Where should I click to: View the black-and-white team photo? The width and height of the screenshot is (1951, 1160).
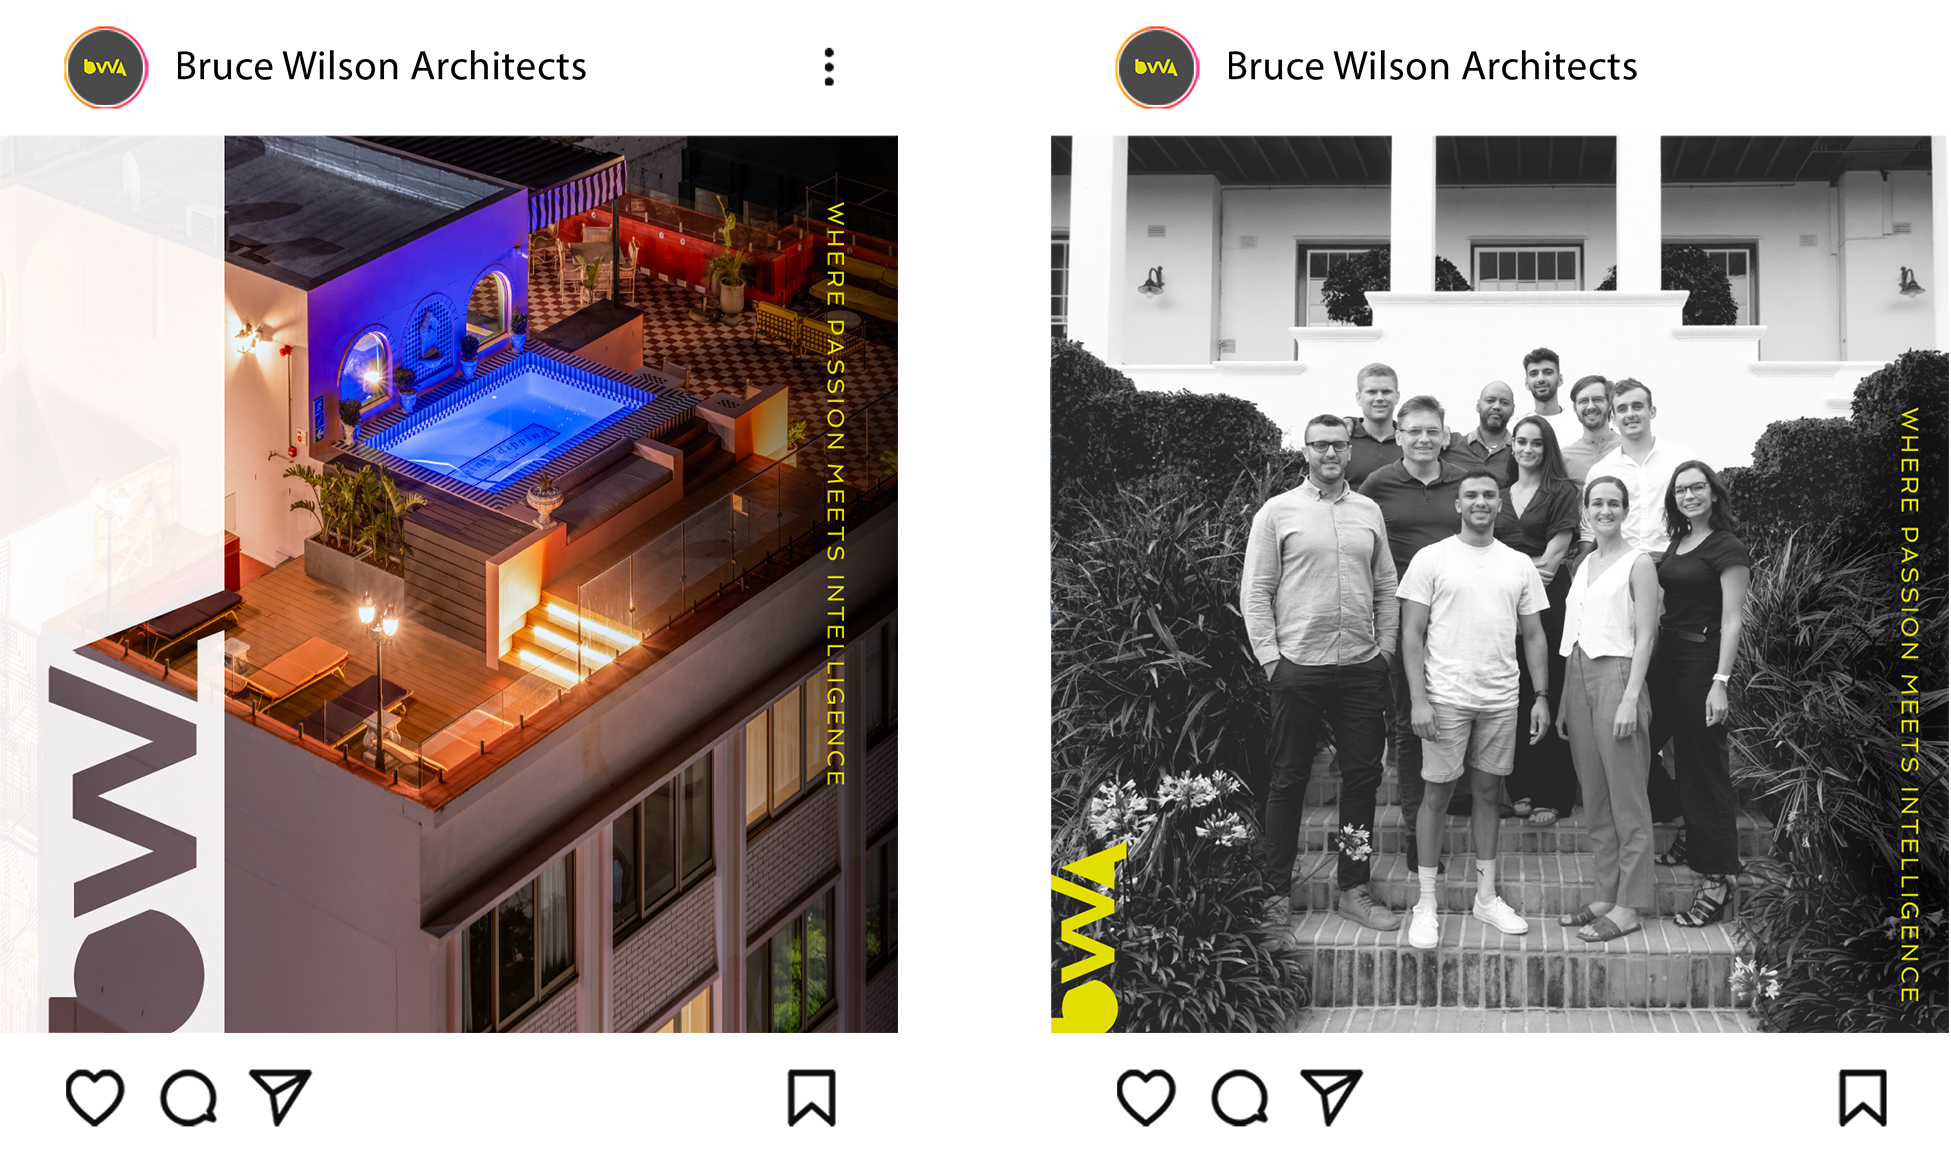[1499, 584]
